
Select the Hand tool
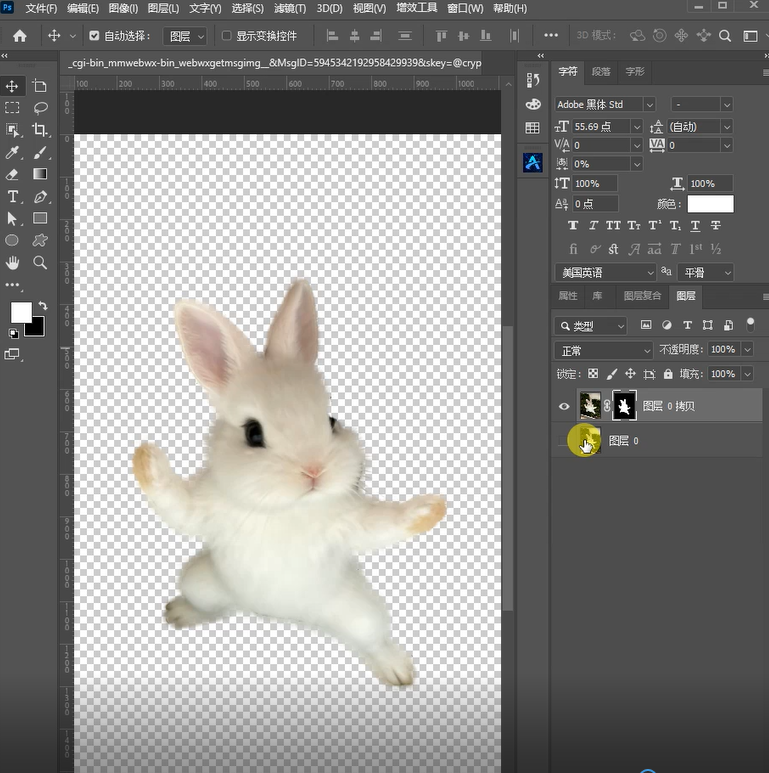pyautogui.click(x=12, y=262)
